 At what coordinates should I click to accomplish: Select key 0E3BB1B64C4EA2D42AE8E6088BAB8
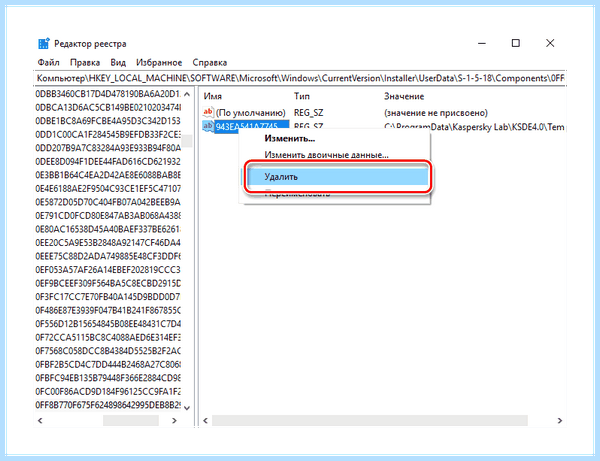coord(108,175)
